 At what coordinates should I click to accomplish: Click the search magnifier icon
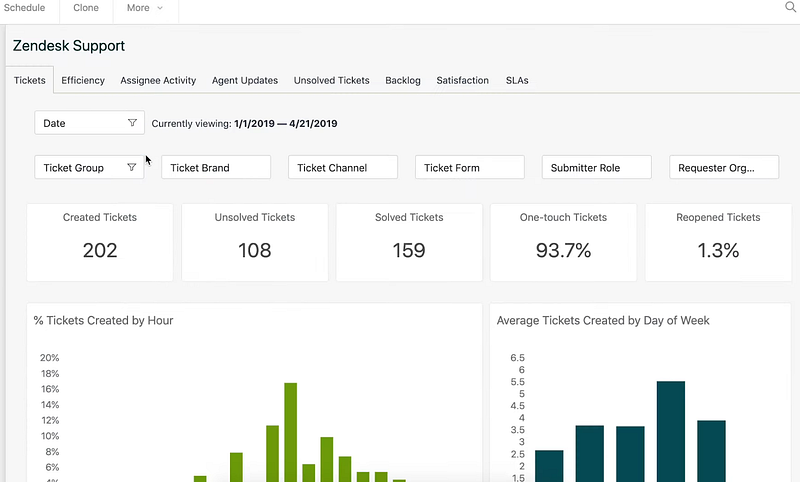790,8
